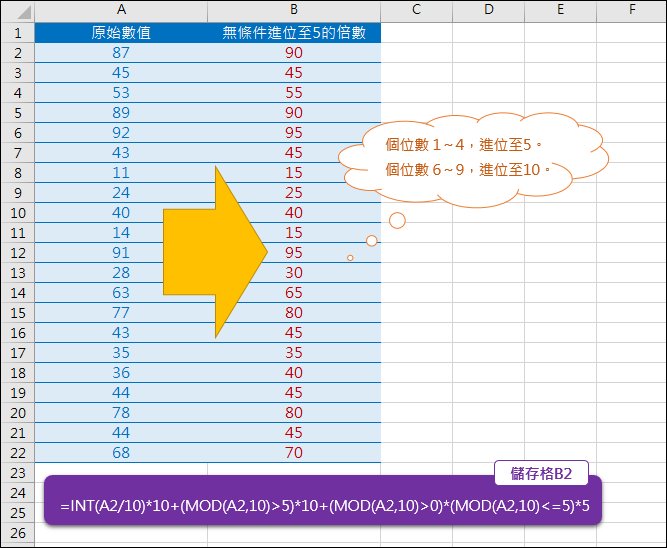Viewport: 667px width, 548px height.
Task: Click header cell 無條件進位至5的倍數
Action: (294, 33)
